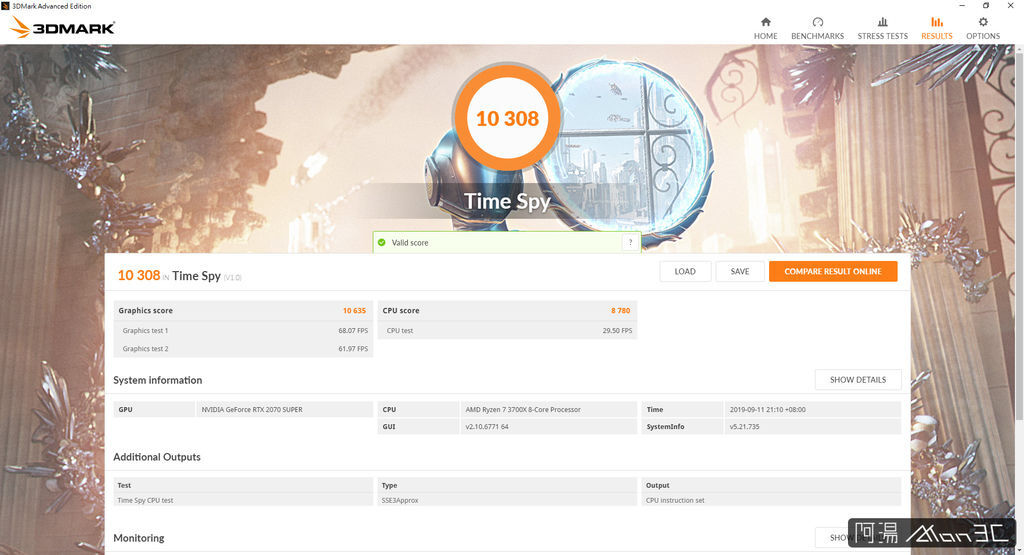Open the Results bar chart icon
1024x555 pixels.
[x=936, y=22]
